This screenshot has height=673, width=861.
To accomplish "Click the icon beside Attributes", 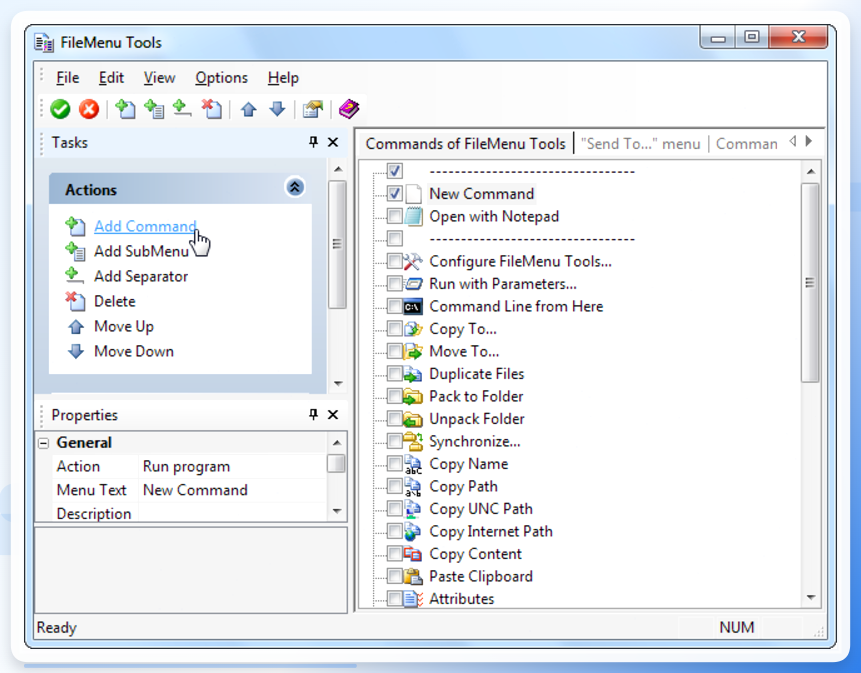I will pyautogui.click(x=413, y=598).
